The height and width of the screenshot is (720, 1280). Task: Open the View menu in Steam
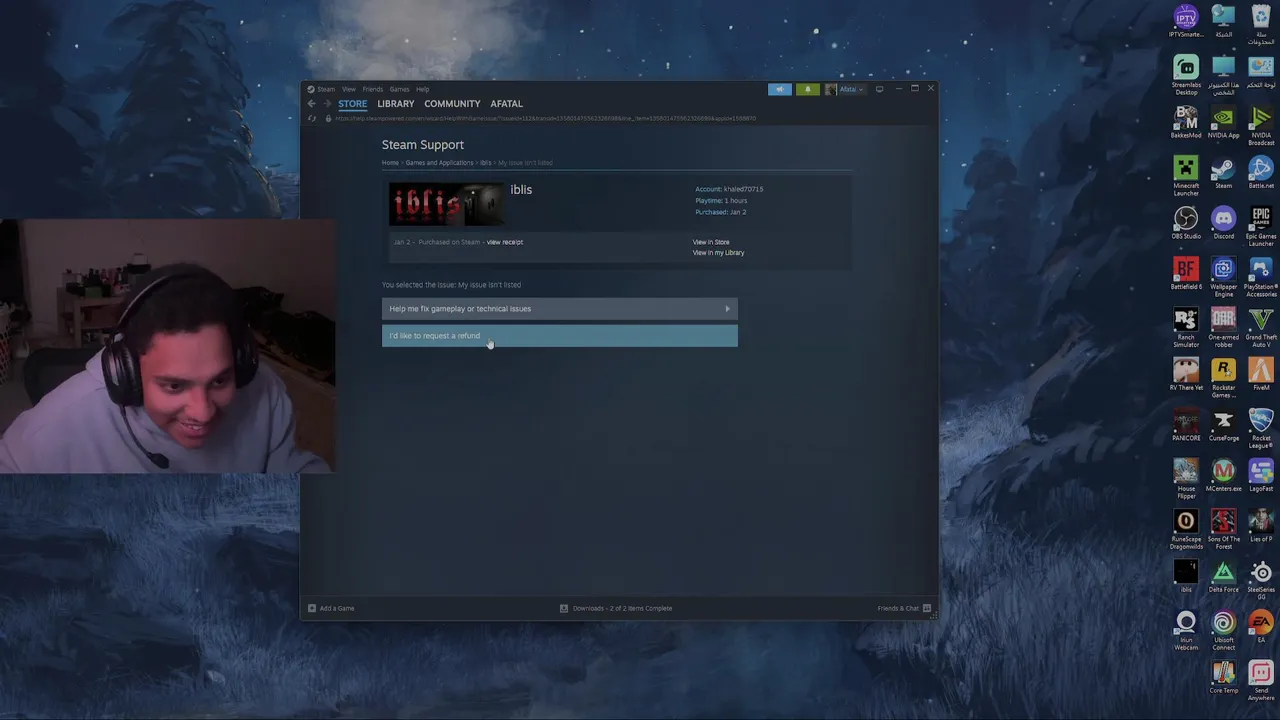349,89
